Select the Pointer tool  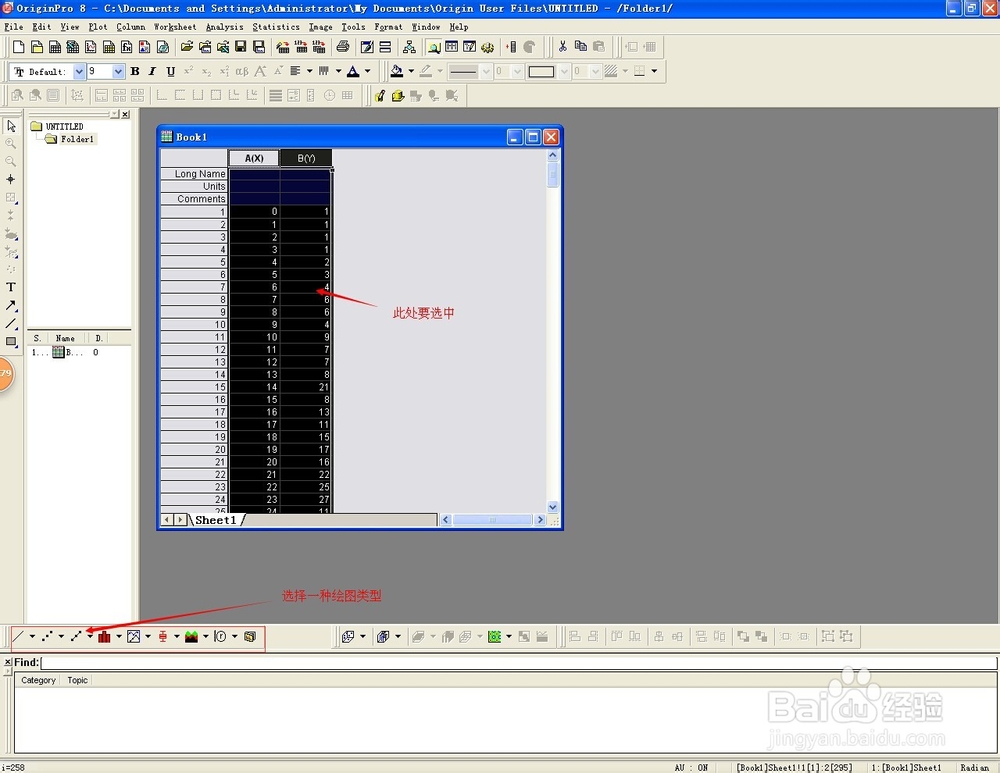11,126
